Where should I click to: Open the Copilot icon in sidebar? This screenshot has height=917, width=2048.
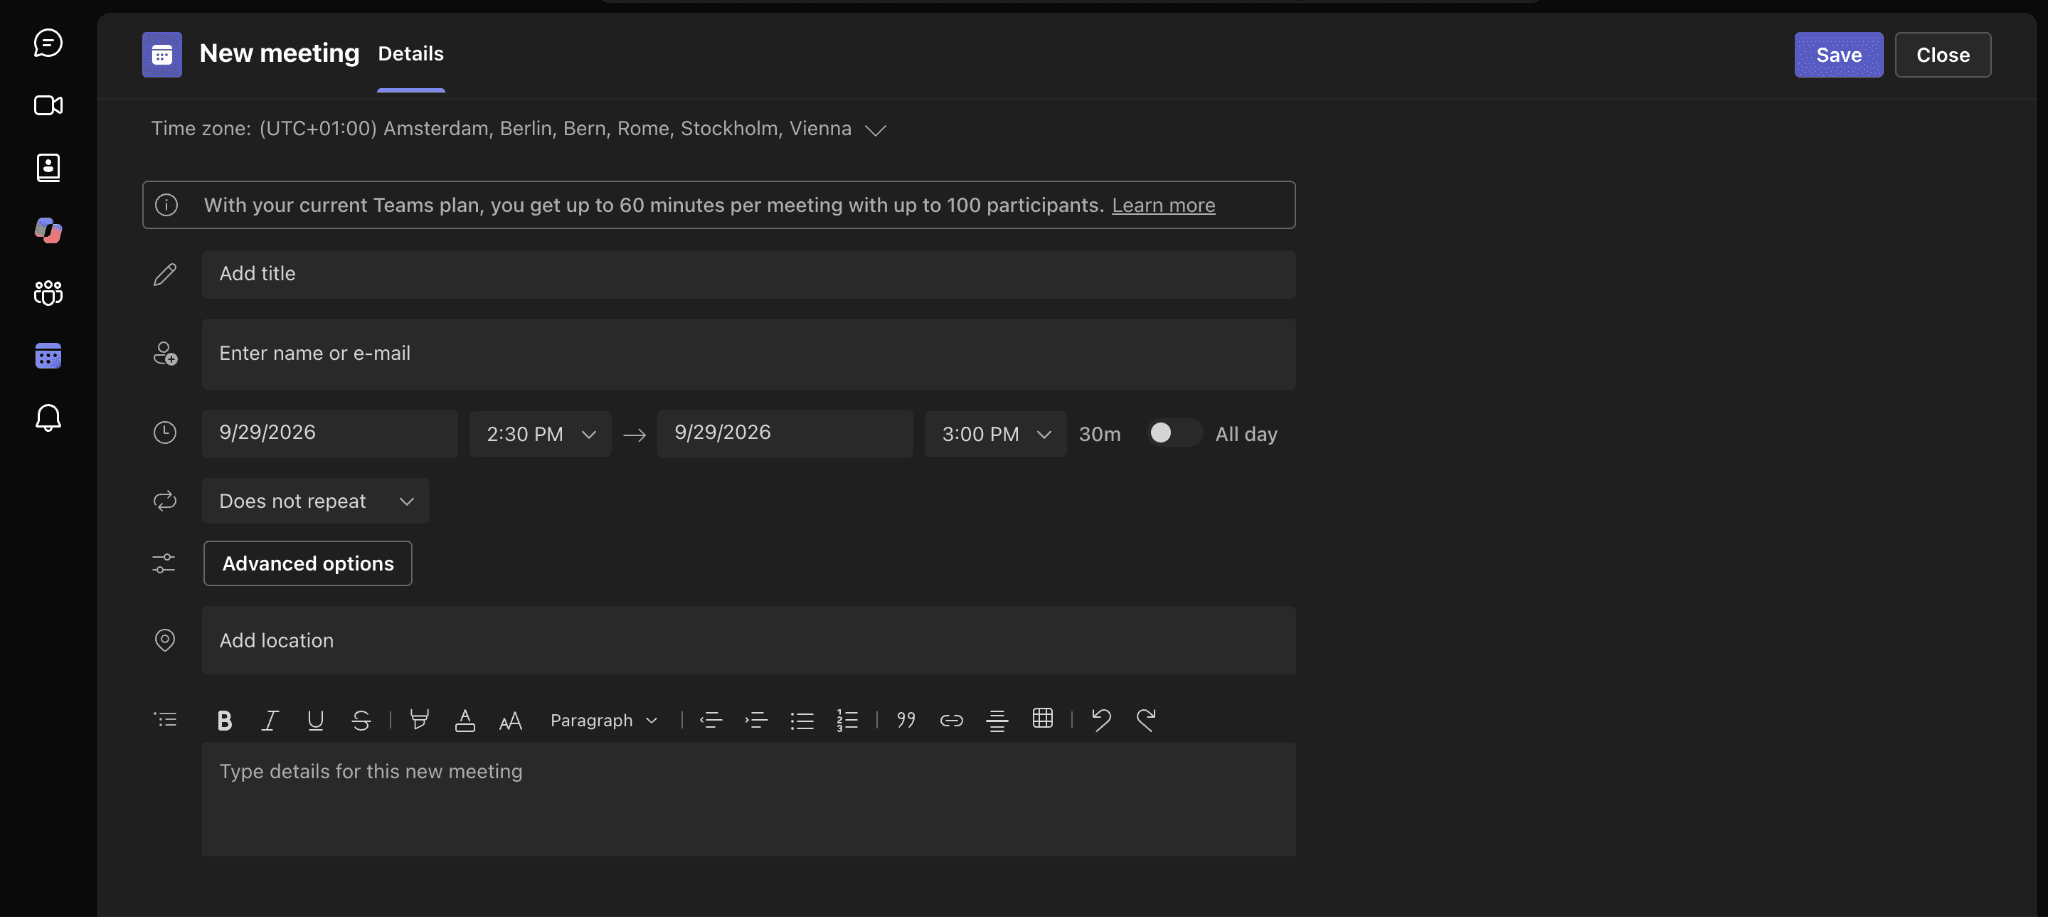(48, 230)
